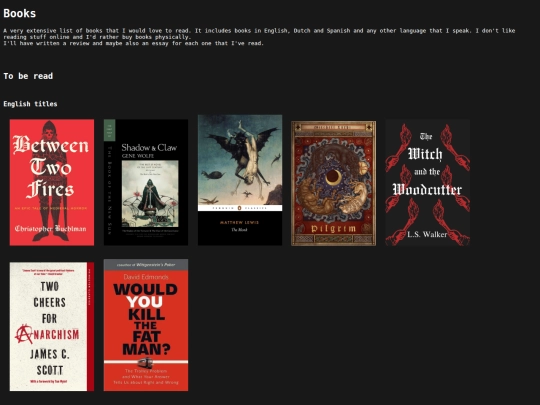
Task: Click the line 'I'll have written a review'
Action: click(133, 43)
